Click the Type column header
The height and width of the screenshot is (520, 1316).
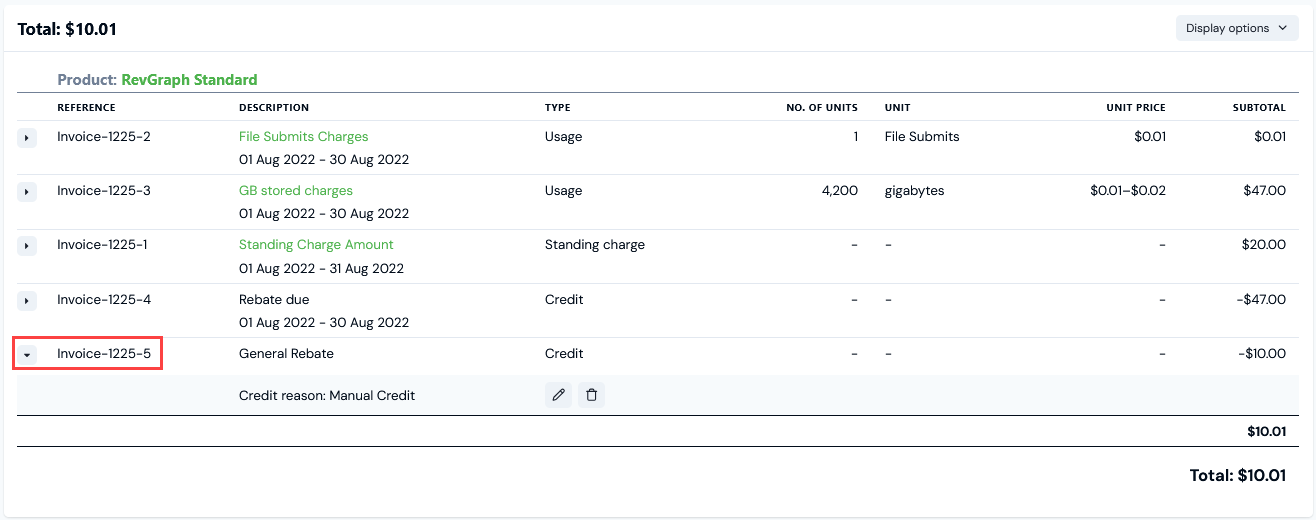pos(558,108)
